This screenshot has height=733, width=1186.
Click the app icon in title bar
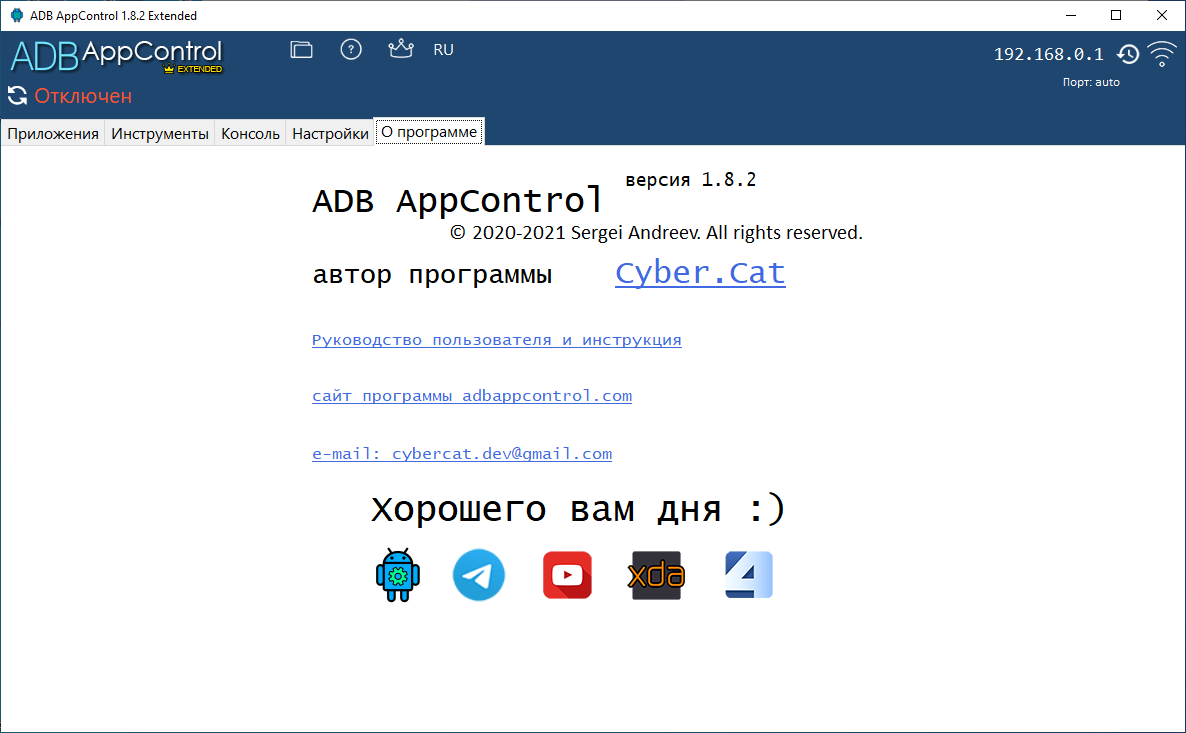(17, 15)
